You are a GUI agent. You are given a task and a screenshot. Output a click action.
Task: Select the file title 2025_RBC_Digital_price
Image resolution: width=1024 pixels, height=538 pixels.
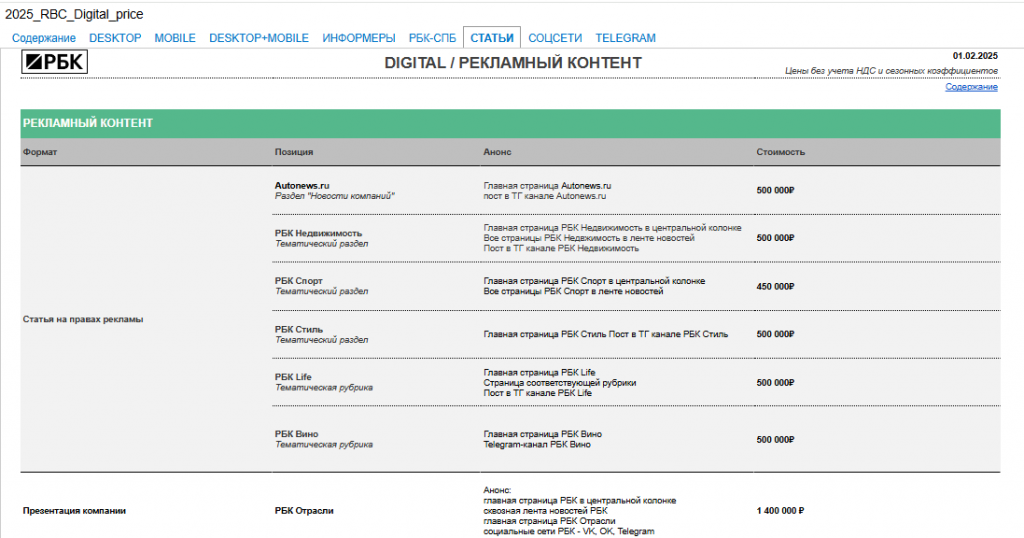(74, 14)
